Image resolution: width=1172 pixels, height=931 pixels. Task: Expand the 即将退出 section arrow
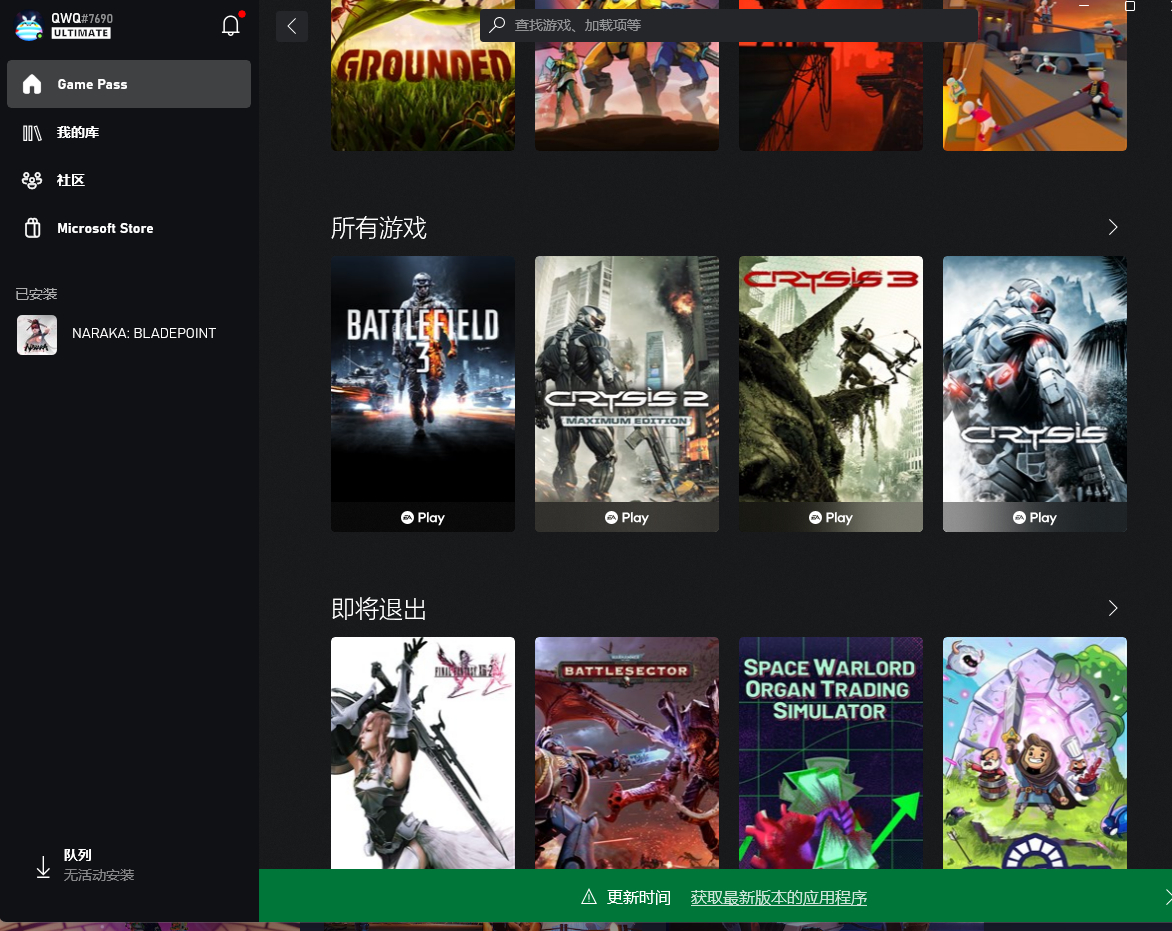tap(1113, 608)
